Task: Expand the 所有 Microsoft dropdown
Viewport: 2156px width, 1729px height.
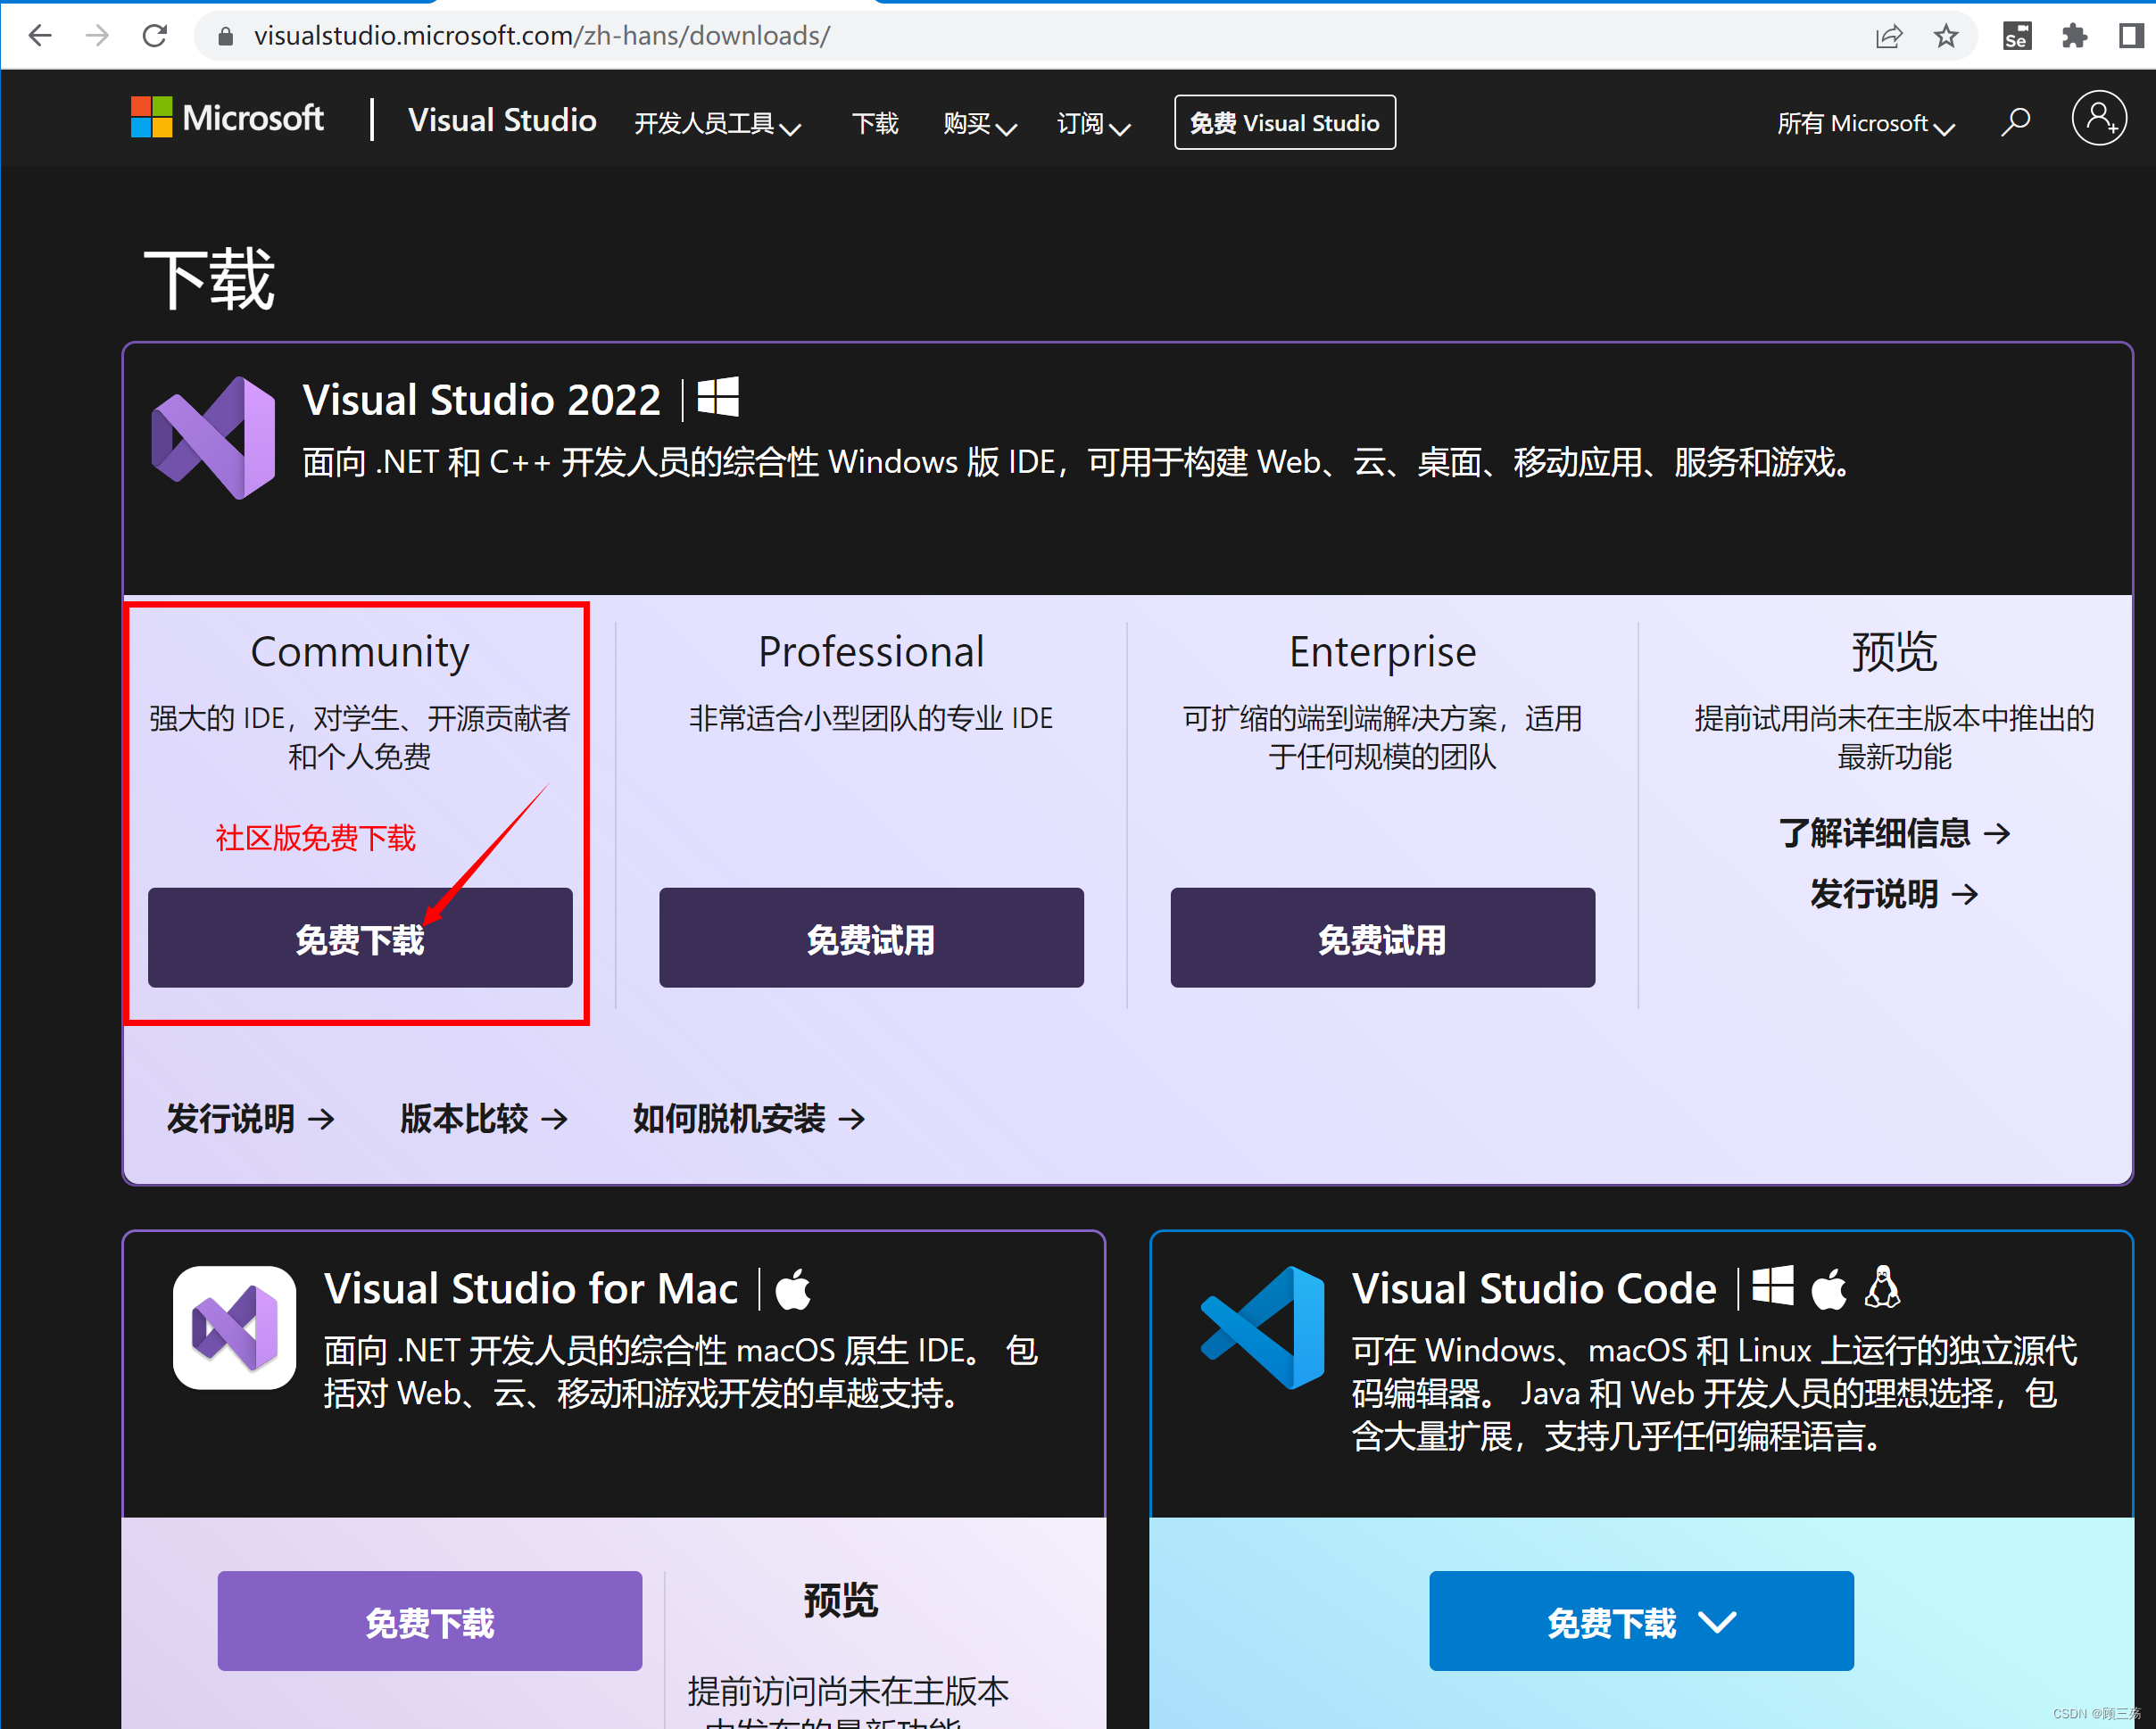Action: (1865, 122)
